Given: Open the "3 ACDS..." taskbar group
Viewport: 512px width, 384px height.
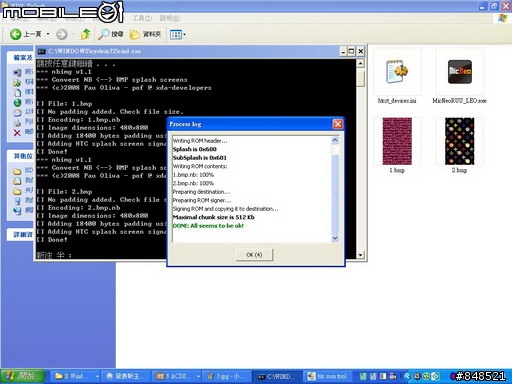Looking at the screenshot, I should [x=177, y=376].
